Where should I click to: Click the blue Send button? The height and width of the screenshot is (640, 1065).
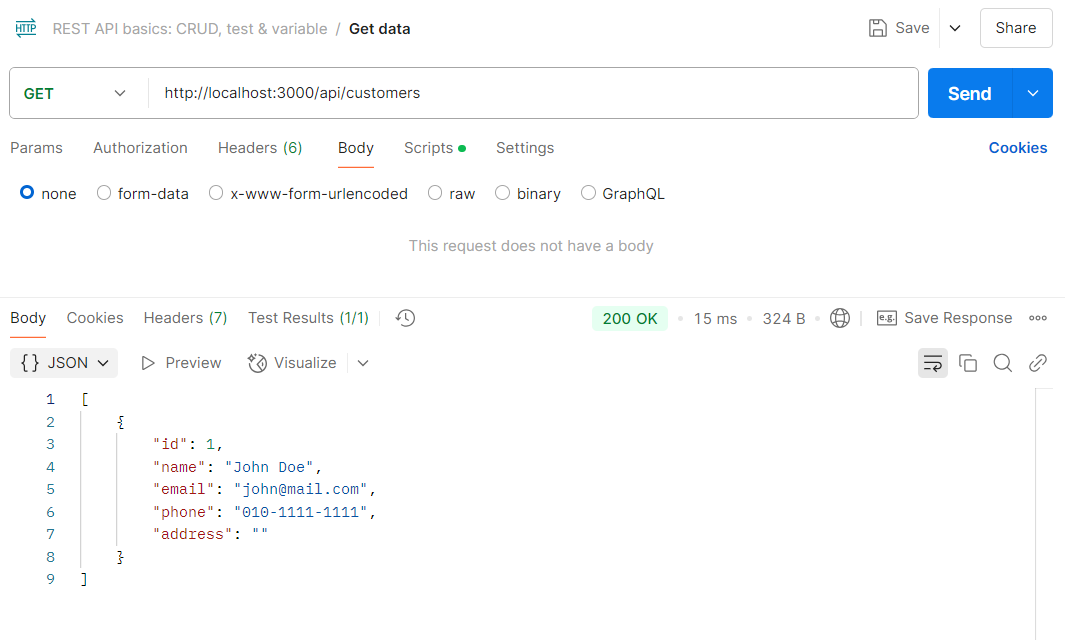(970, 93)
